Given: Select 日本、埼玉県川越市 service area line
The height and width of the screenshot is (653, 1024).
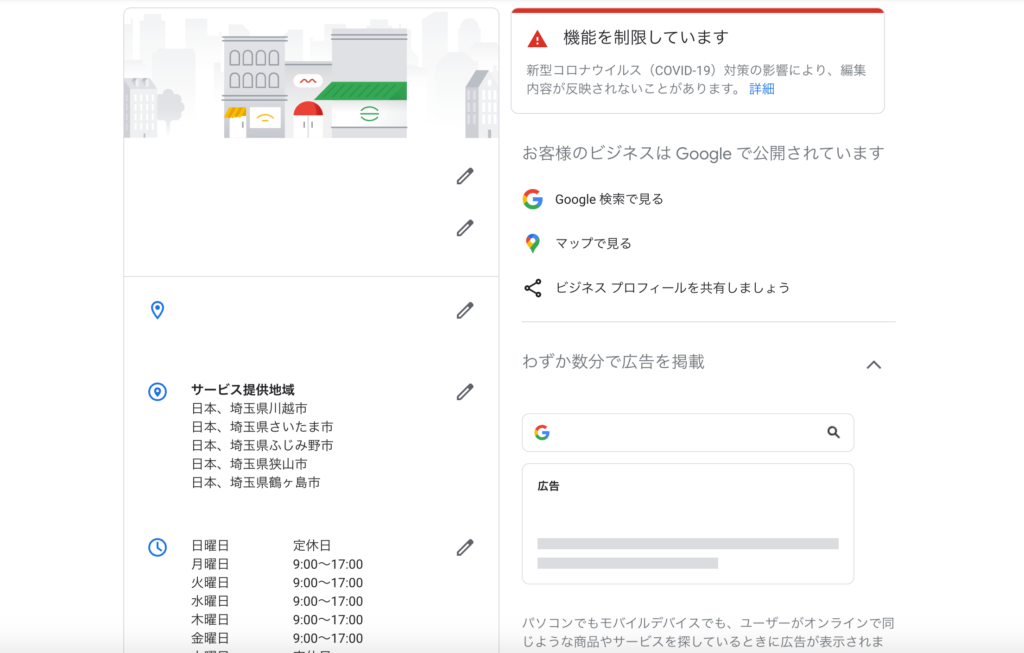Looking at the screenshot, I should point(249,408).
